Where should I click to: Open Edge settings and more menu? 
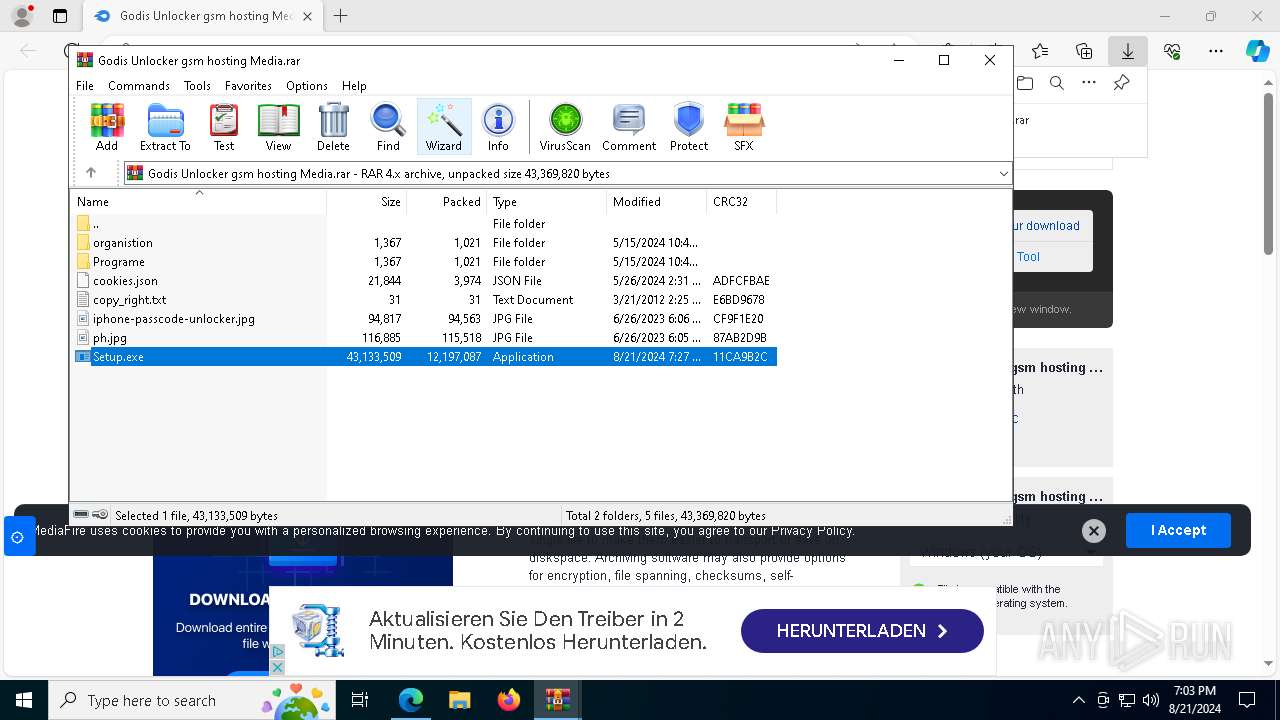[x=1216, y=51]
